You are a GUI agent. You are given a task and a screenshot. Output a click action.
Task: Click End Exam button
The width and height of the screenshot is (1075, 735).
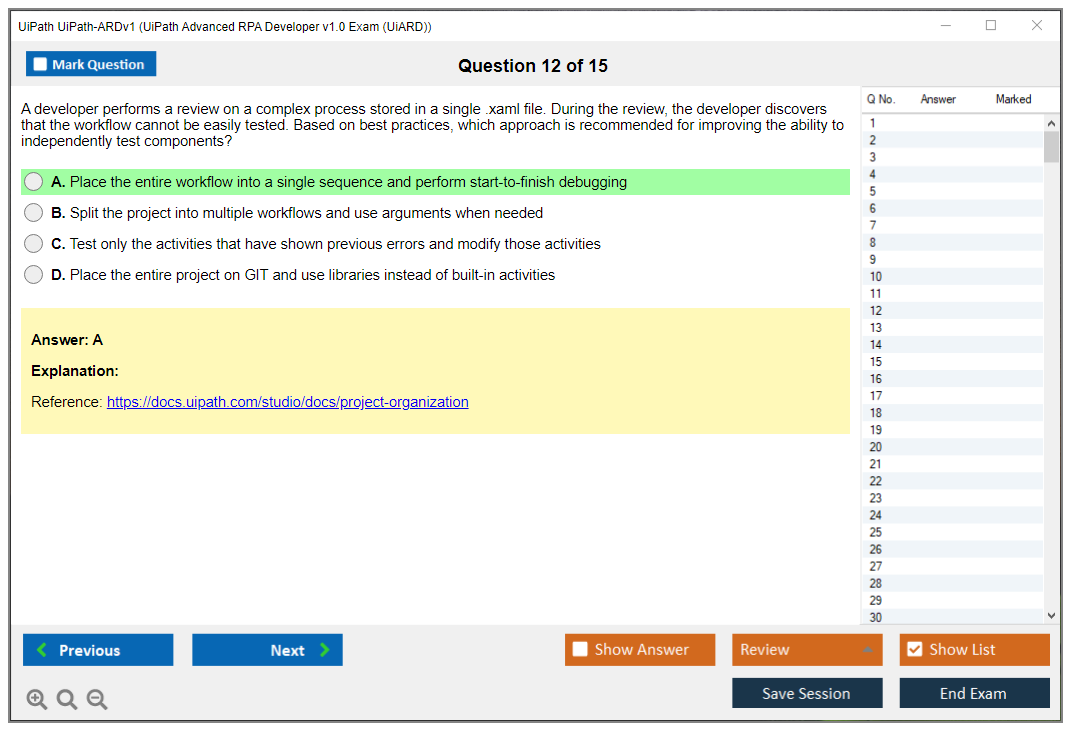(x=974, y=693)
